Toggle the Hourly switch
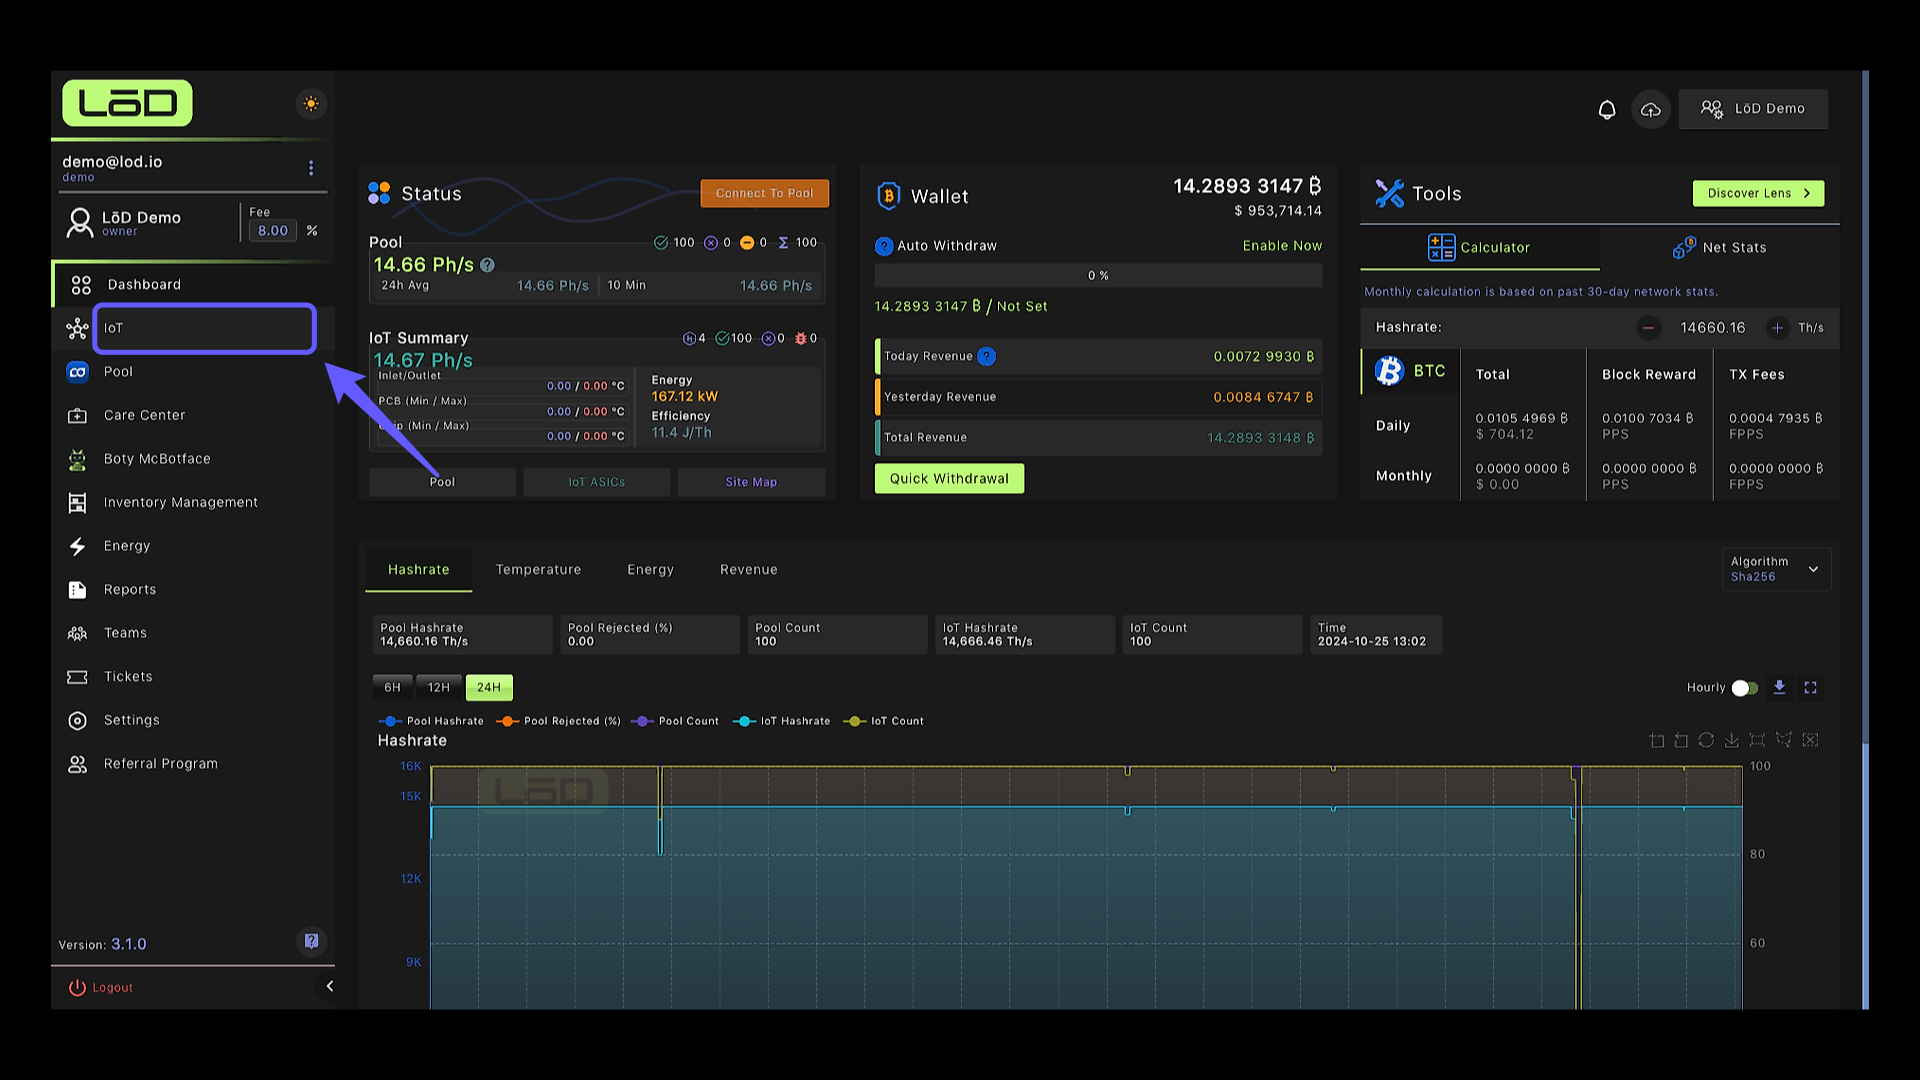This screenshot has width=1920, height=1080. click(1745, 688)
